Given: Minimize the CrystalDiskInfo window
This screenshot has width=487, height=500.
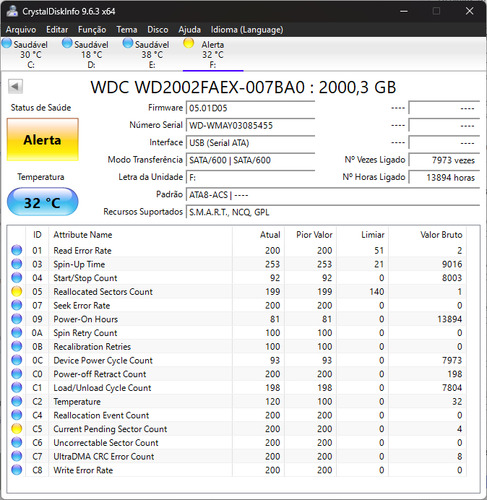Looking at the screenshot, I should pos(404,11).
